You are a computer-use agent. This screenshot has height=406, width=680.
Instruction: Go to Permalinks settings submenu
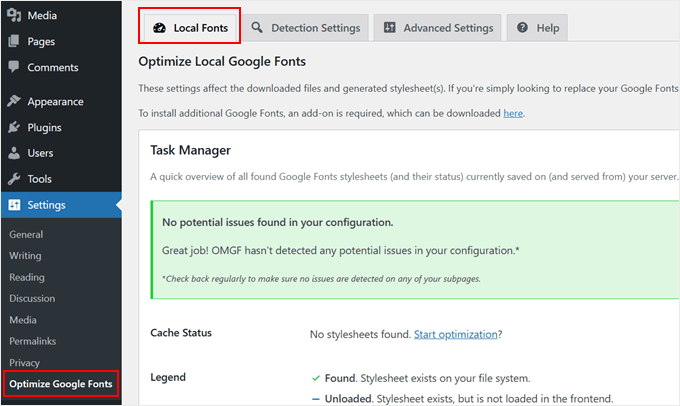click(x=33, y=341)
